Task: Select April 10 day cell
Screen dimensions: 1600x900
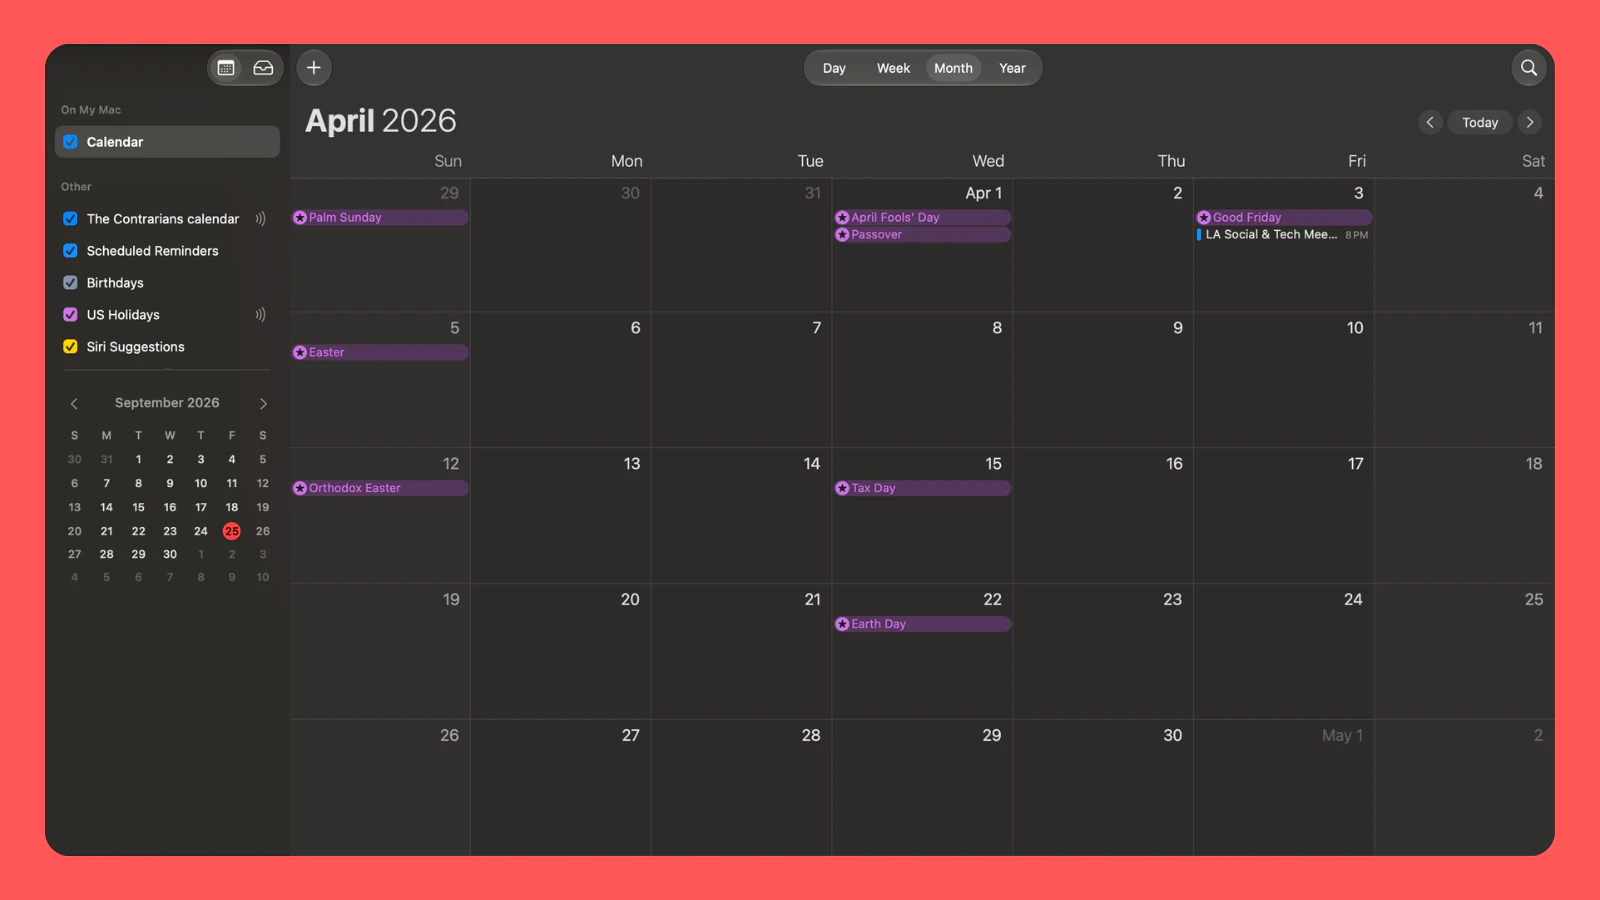Action: pos(1283,380)
